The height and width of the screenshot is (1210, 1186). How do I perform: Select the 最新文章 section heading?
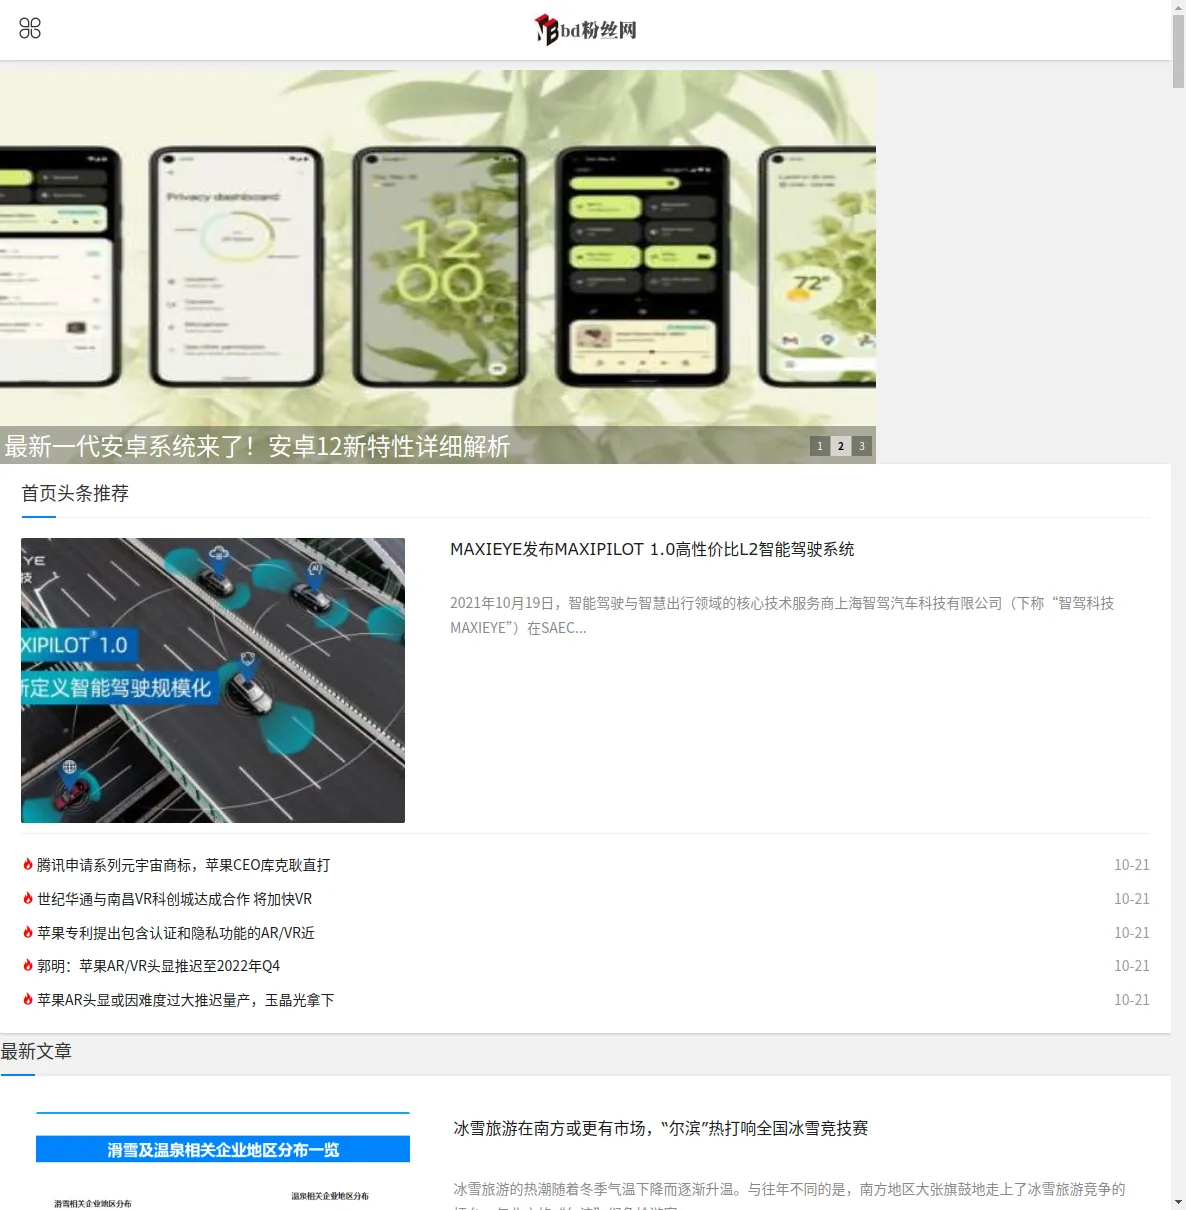click(36, 1051)
